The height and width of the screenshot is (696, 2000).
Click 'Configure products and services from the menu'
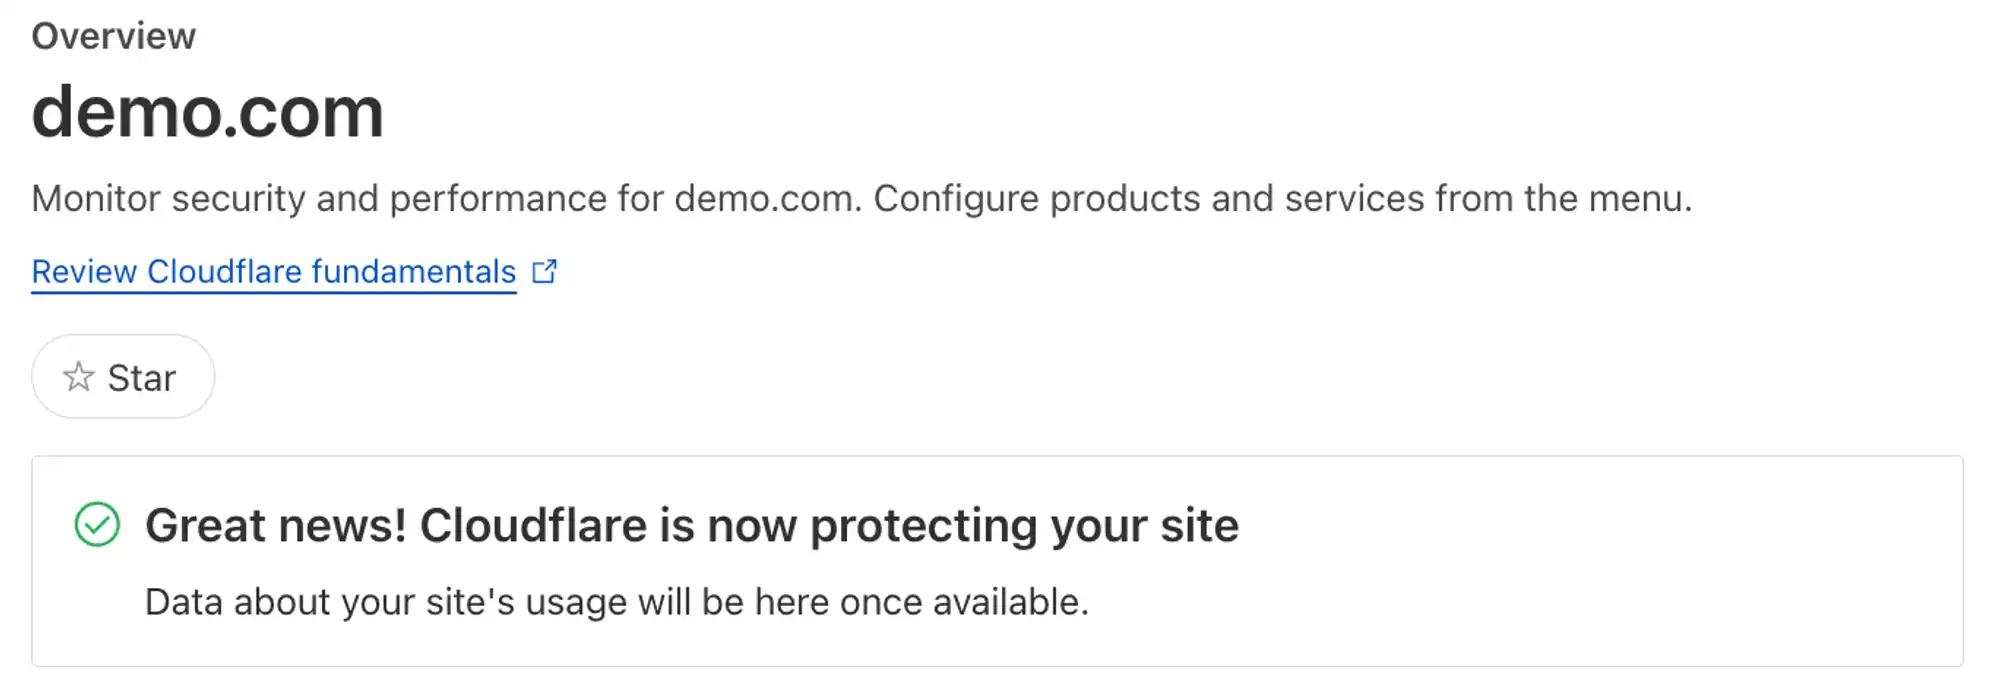click(1282, 199)
